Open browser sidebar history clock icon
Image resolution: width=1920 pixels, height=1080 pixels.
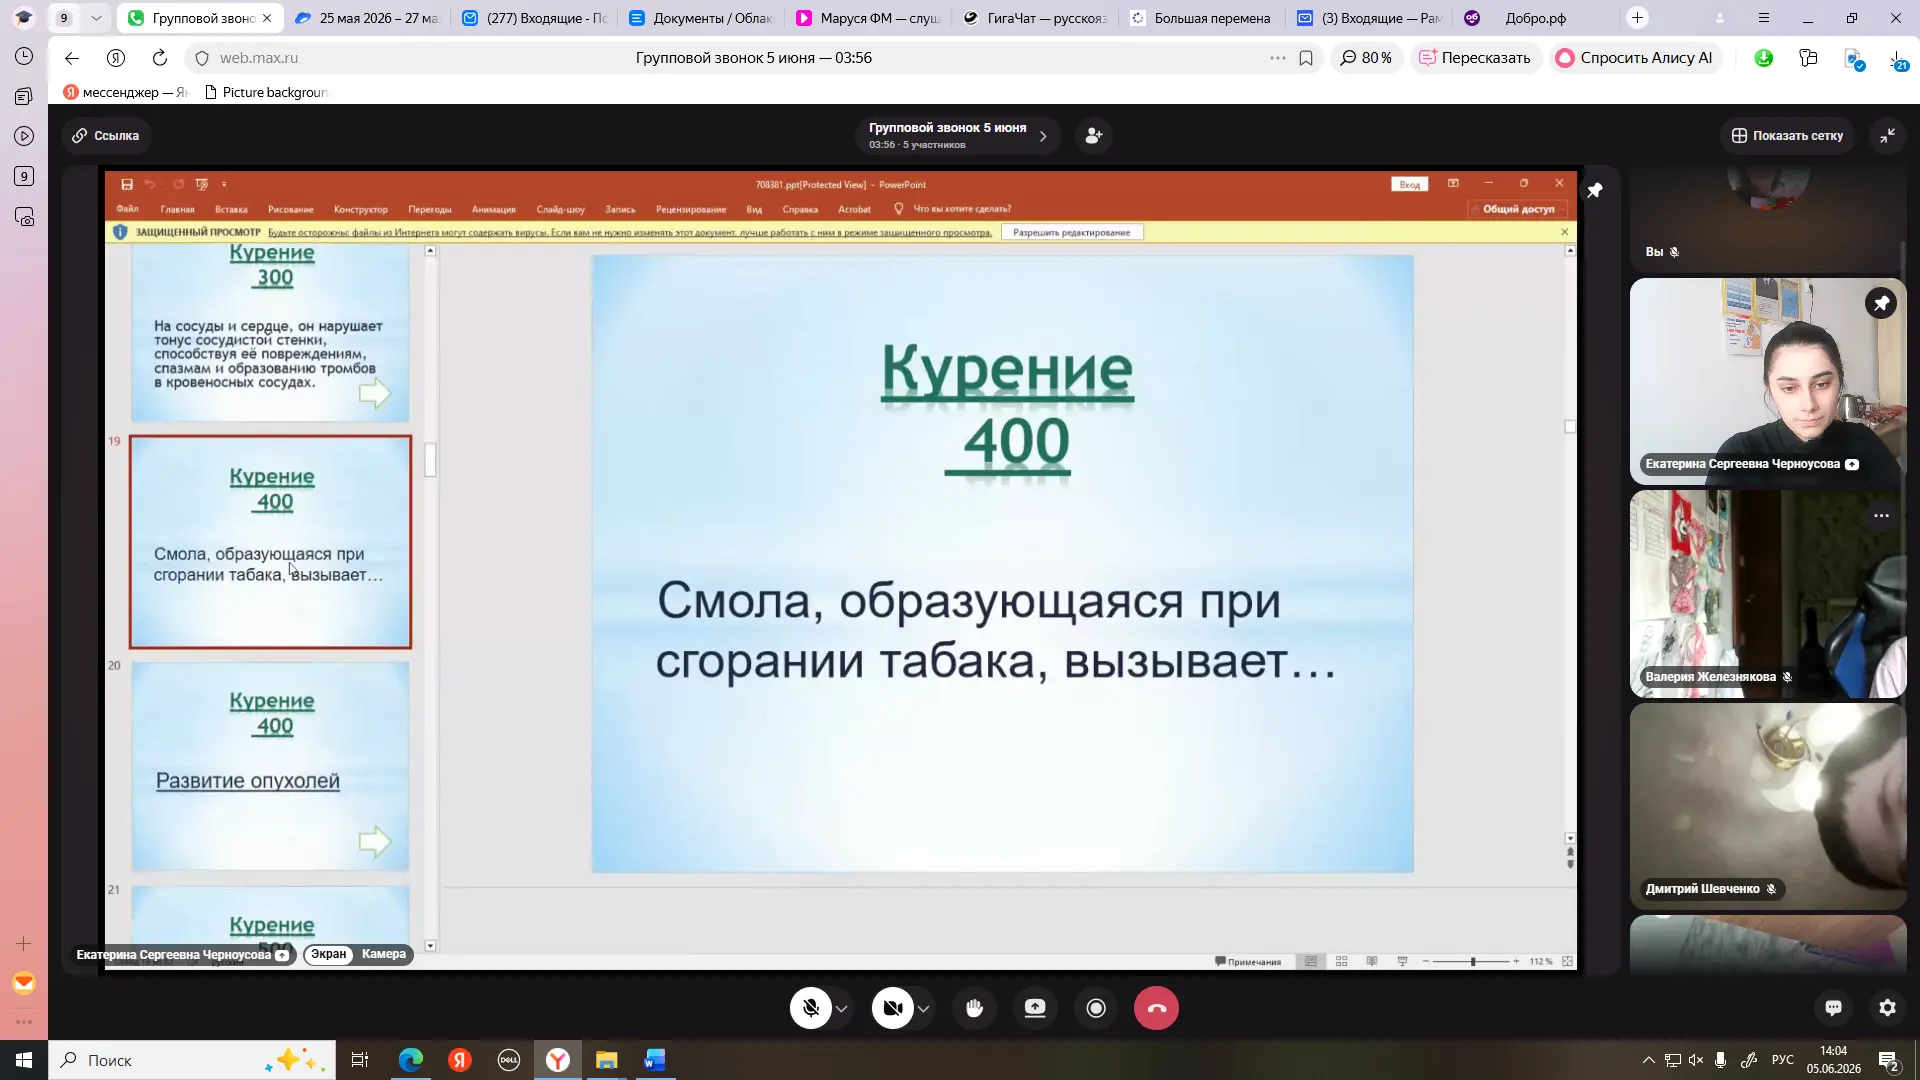click(x=24, y=56)
